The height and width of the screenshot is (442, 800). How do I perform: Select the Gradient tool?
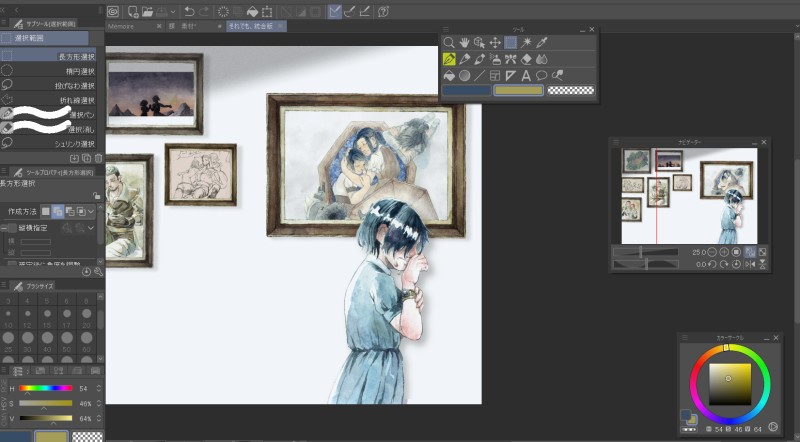click(464, 76)
